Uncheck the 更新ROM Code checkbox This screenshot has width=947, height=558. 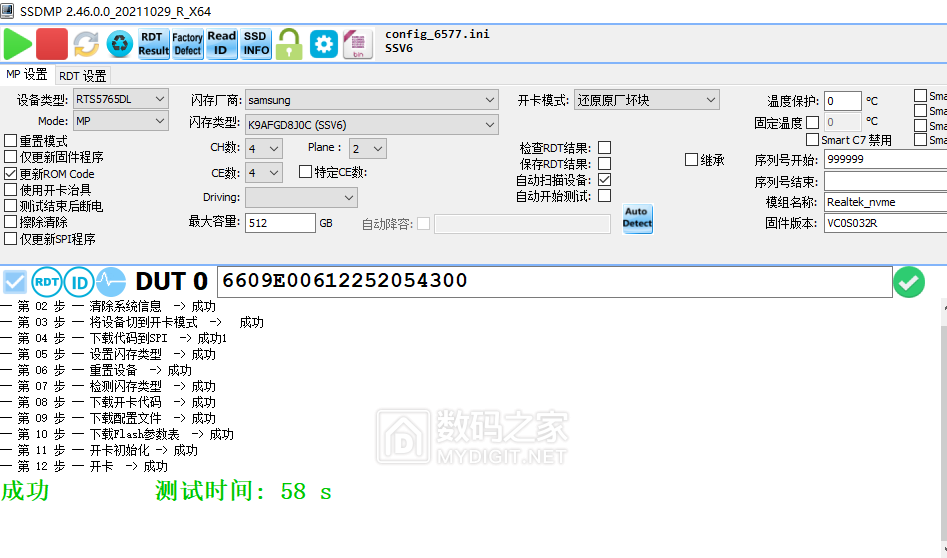click(11, 173)
